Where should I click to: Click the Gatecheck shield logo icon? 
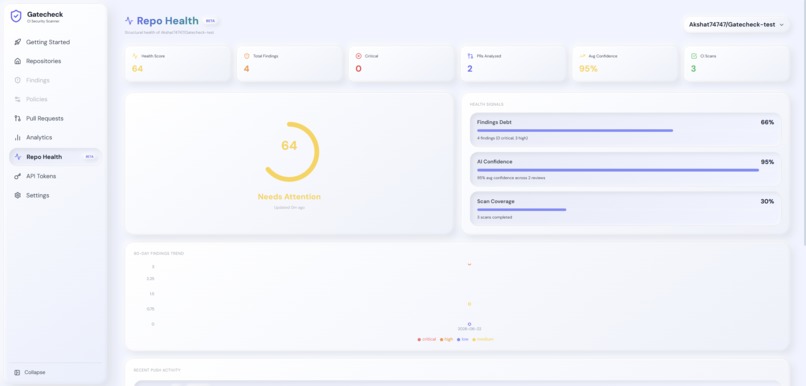[x=16, y=16]
